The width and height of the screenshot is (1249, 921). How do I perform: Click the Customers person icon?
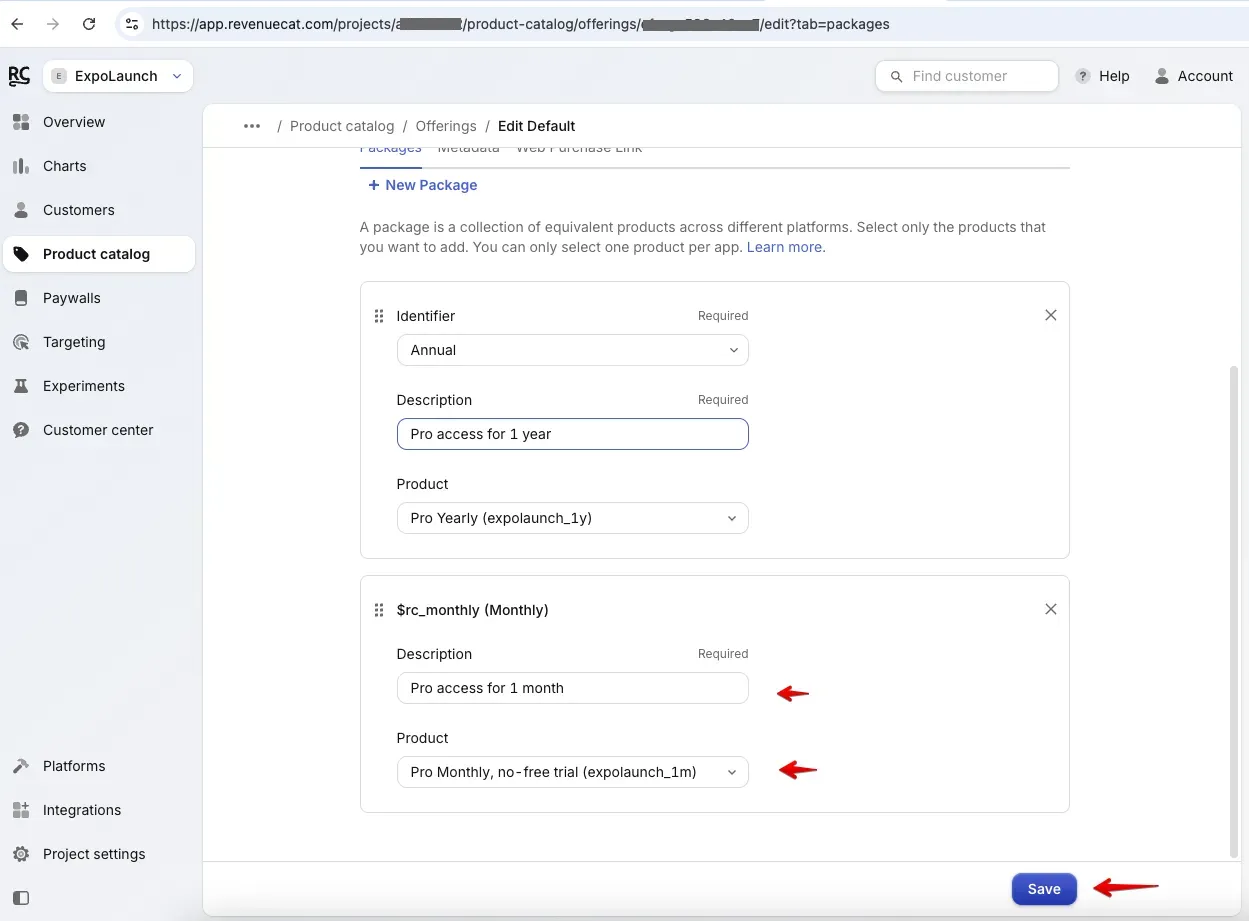click(21, 210)
